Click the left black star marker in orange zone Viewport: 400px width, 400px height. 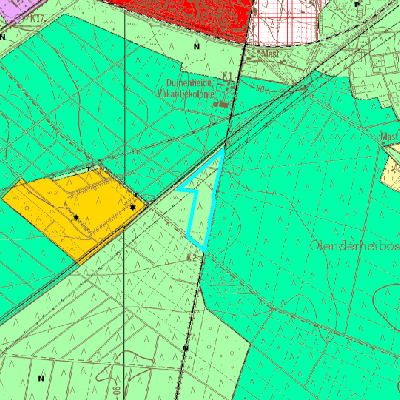click(76, 217)
